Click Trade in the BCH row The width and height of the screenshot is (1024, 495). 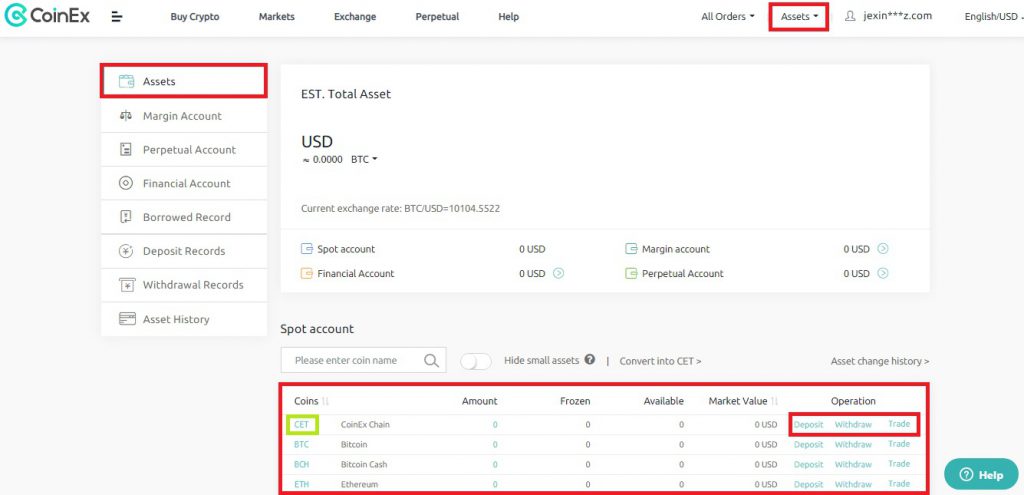click(x=899, y=464)
